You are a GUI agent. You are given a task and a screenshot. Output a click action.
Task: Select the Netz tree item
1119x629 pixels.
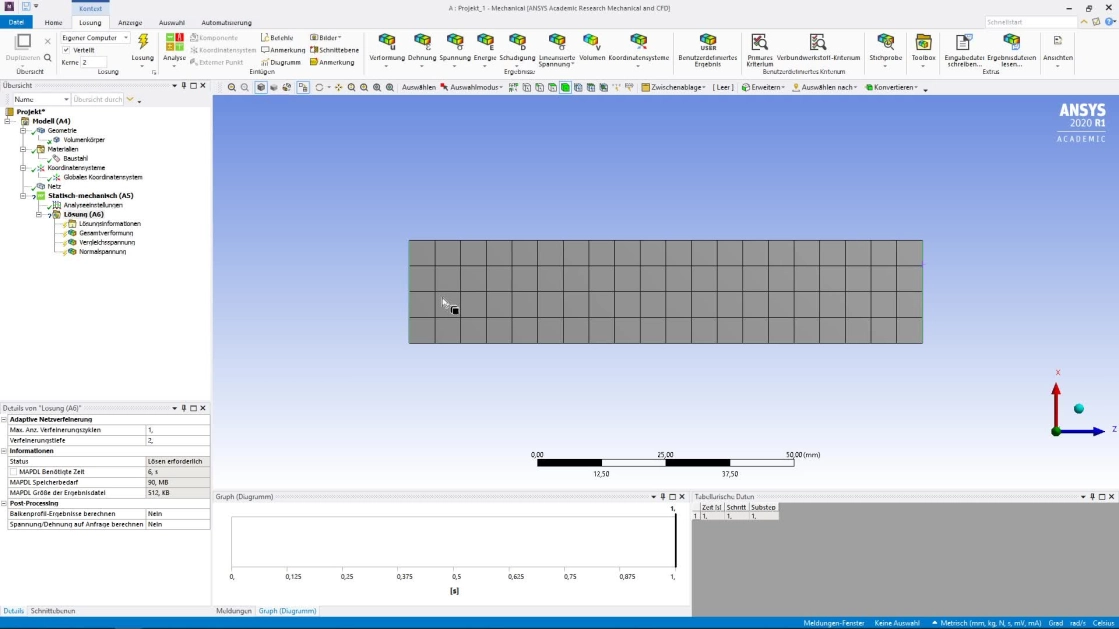coord(54,186)
